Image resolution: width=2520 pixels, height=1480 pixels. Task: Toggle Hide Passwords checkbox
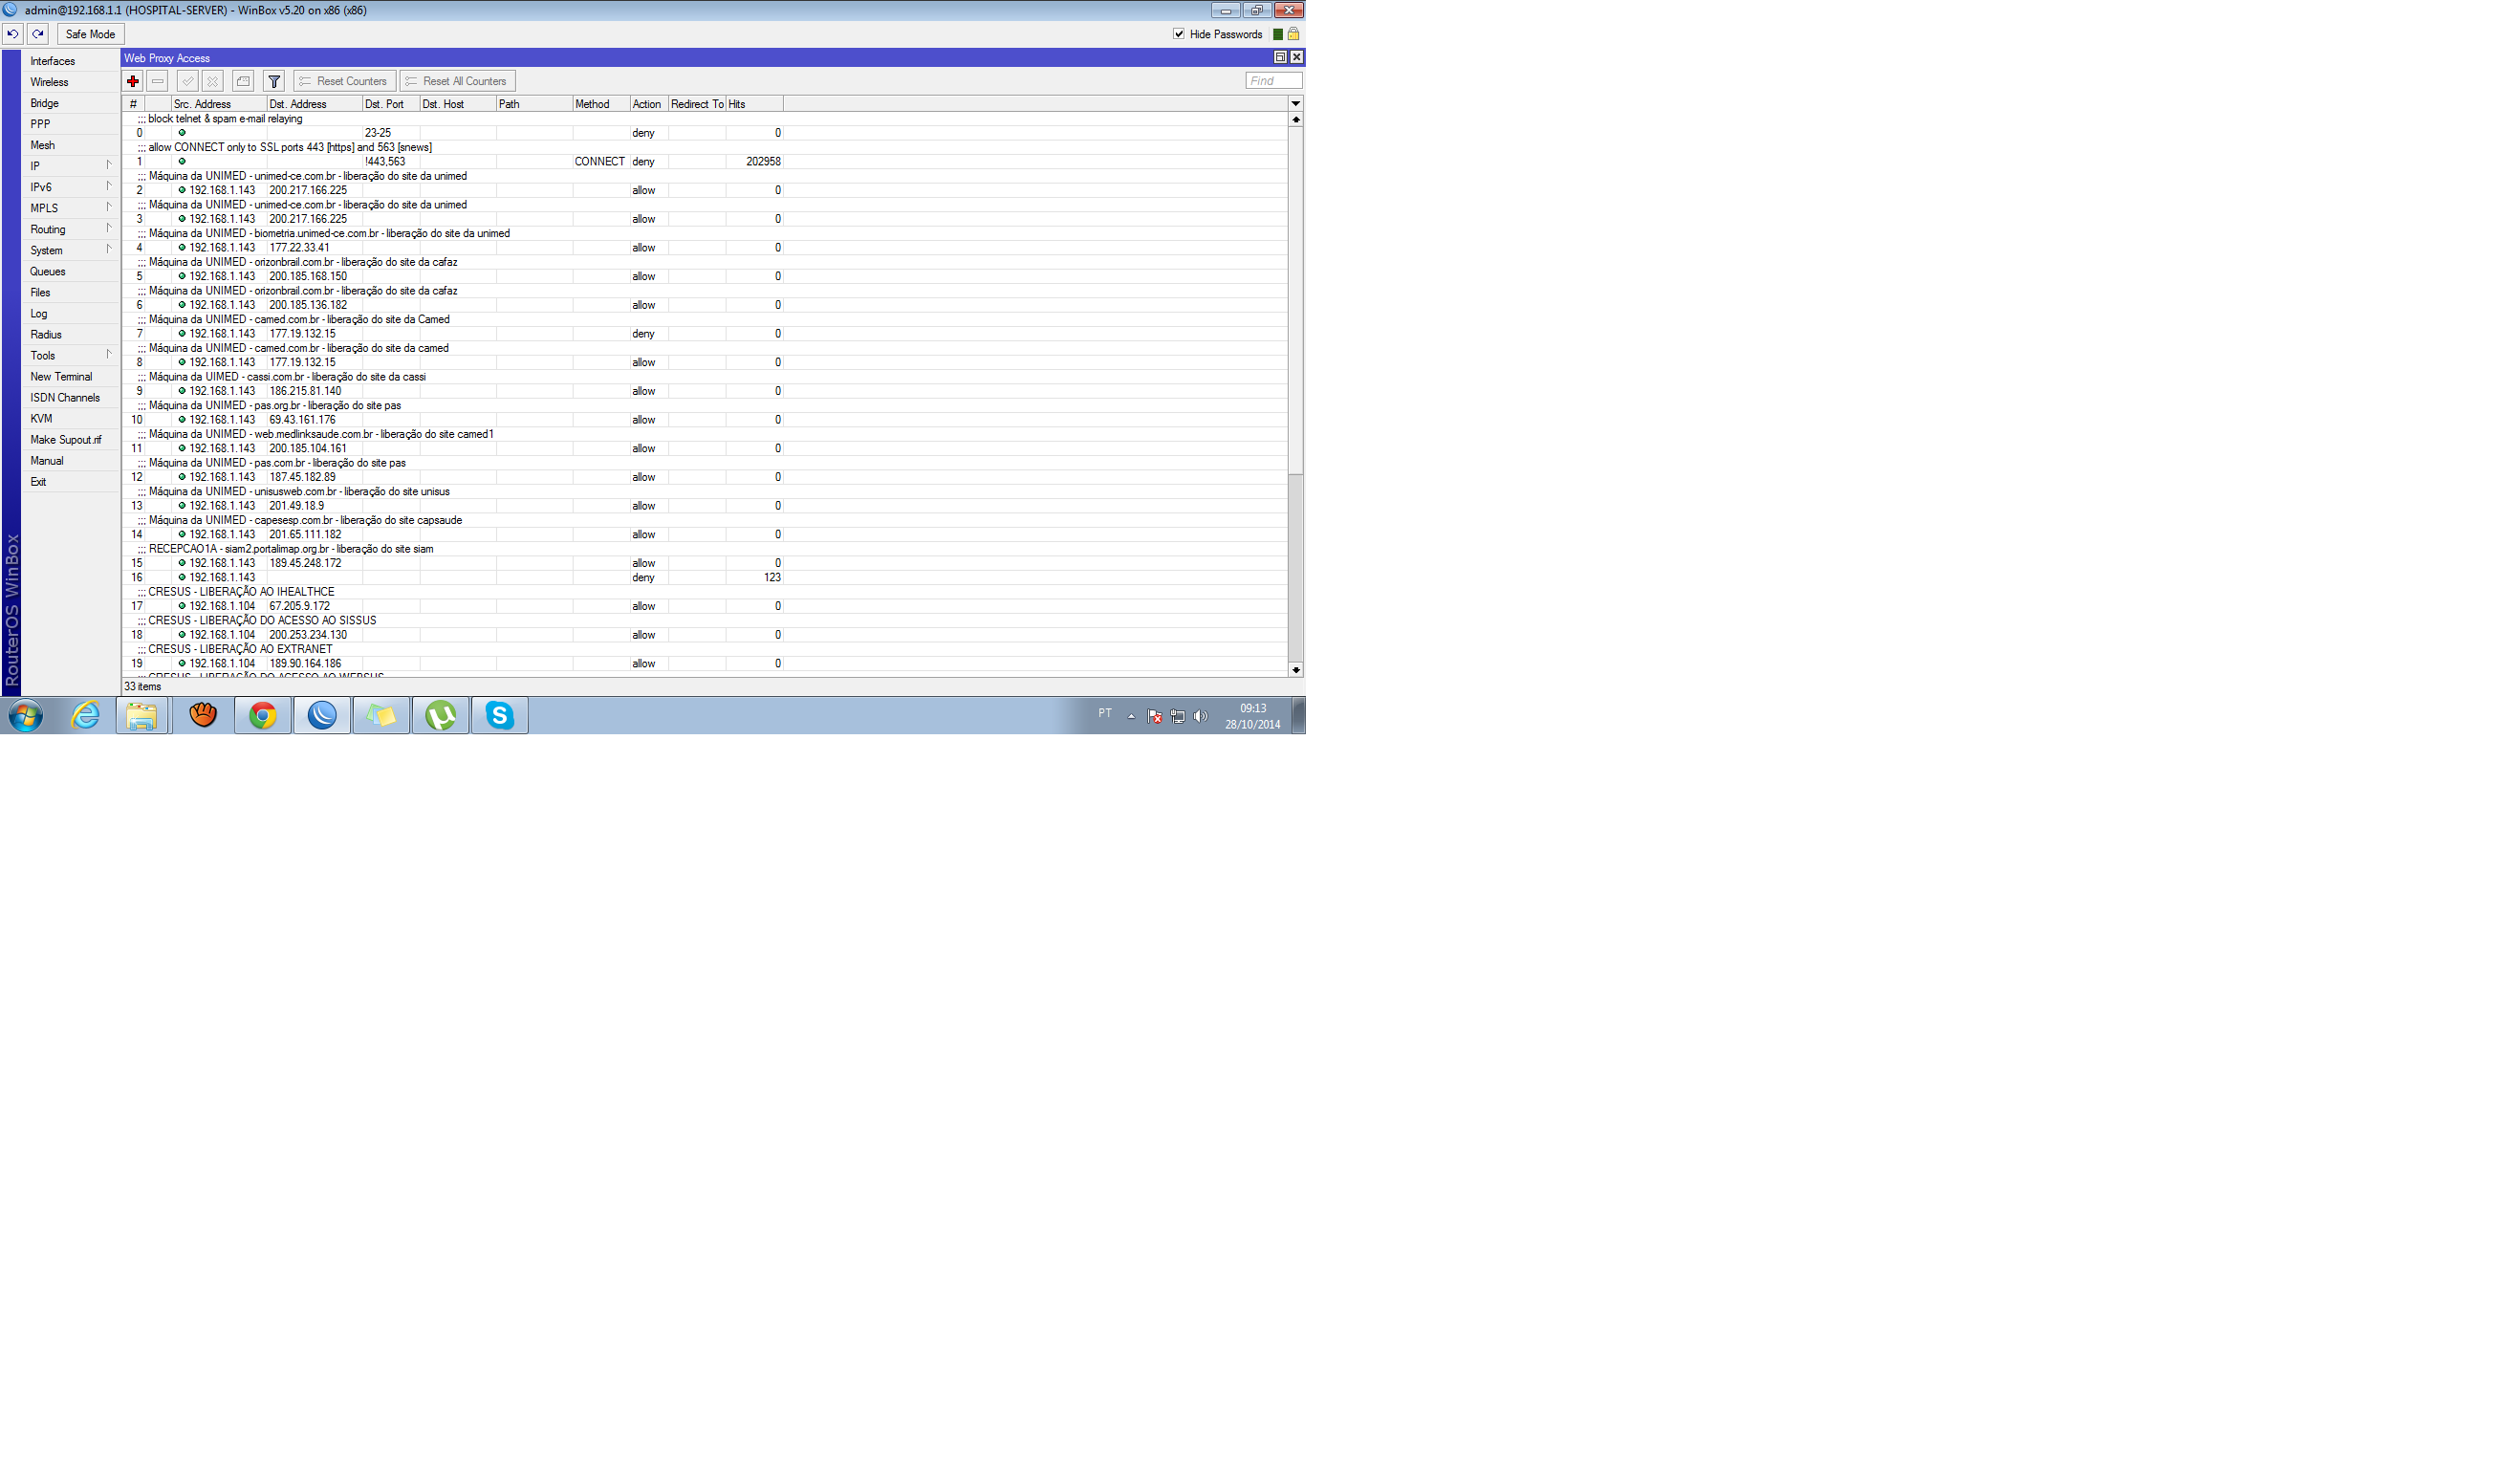[x=1179, y=34]
